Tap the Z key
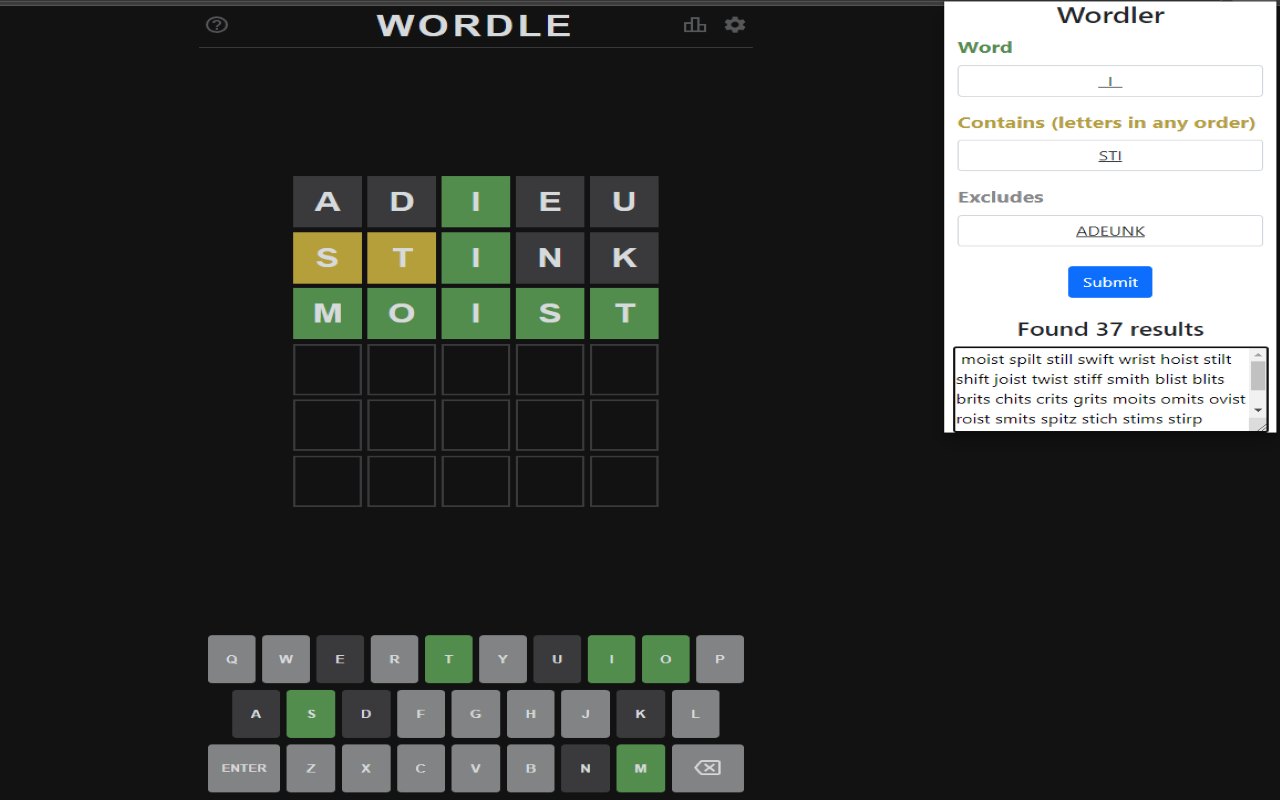The height and width of the screenshot is (800, 1280). (x=311, y=768)
